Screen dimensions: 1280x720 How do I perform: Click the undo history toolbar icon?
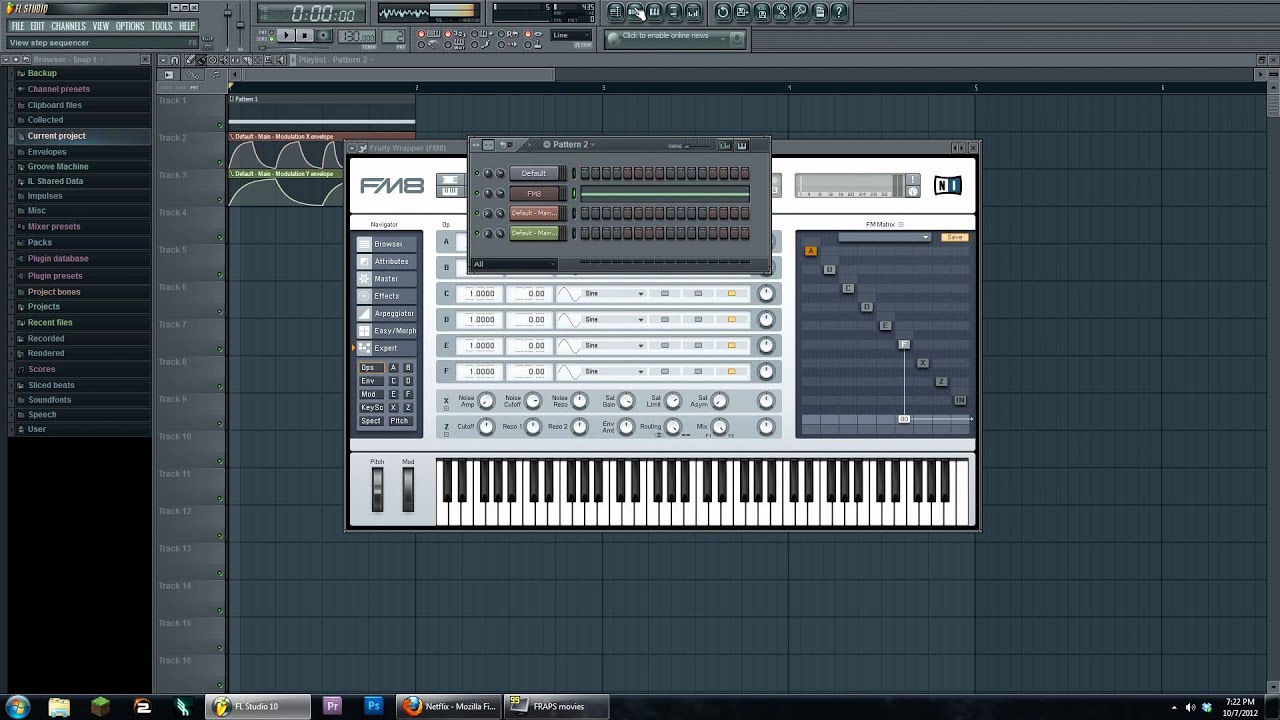coord(723,12)
